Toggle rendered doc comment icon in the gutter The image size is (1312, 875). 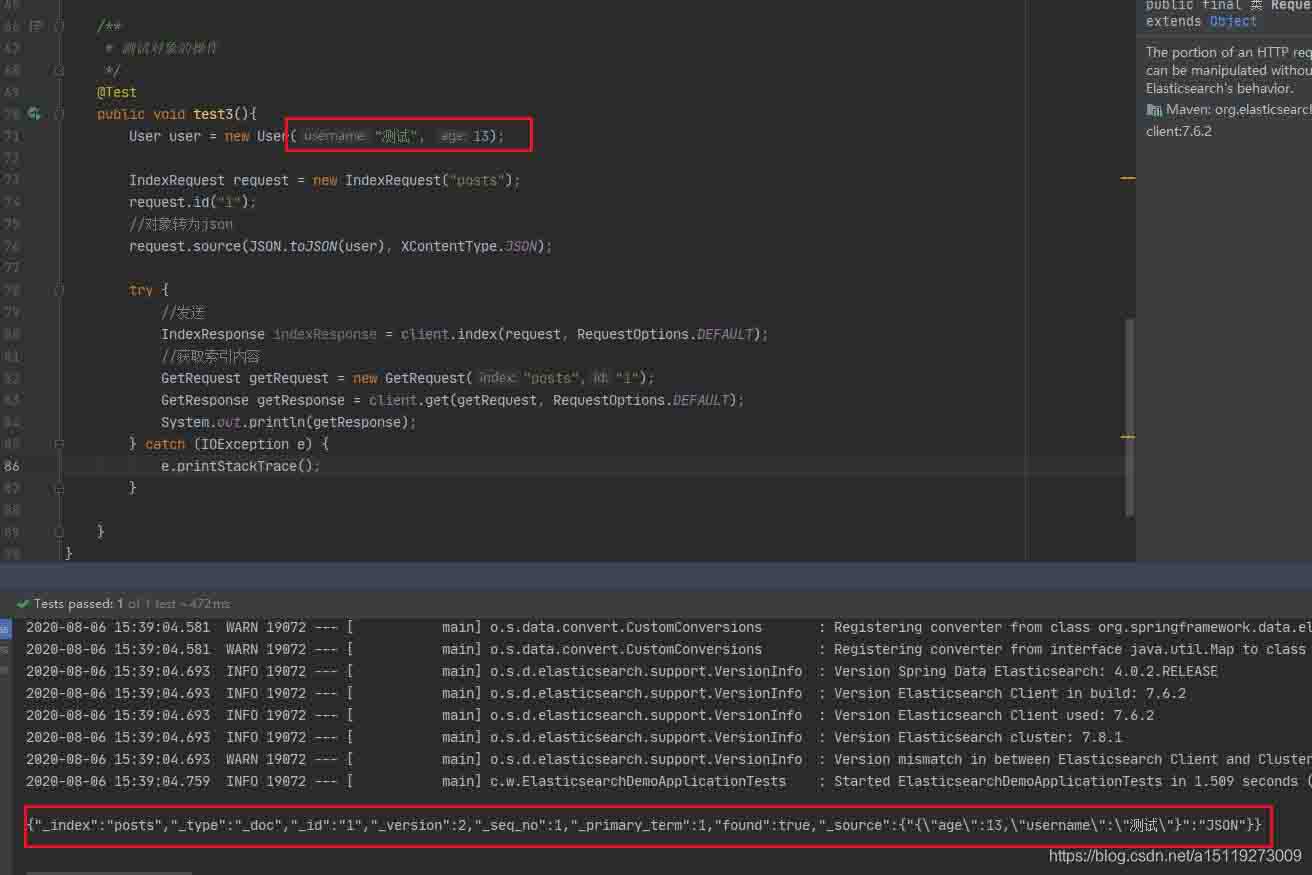[37, 26]
